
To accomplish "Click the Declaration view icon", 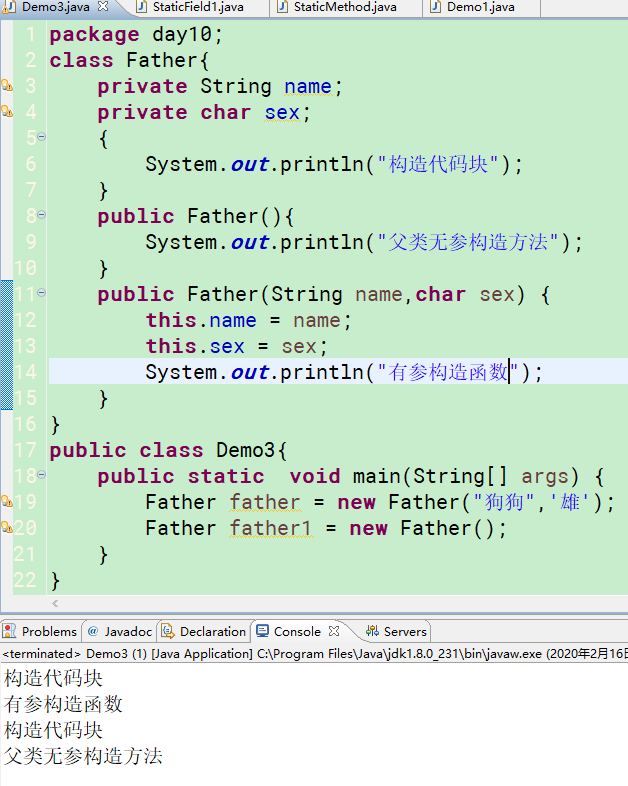I will pyautogui.click(x=167, y=631).
